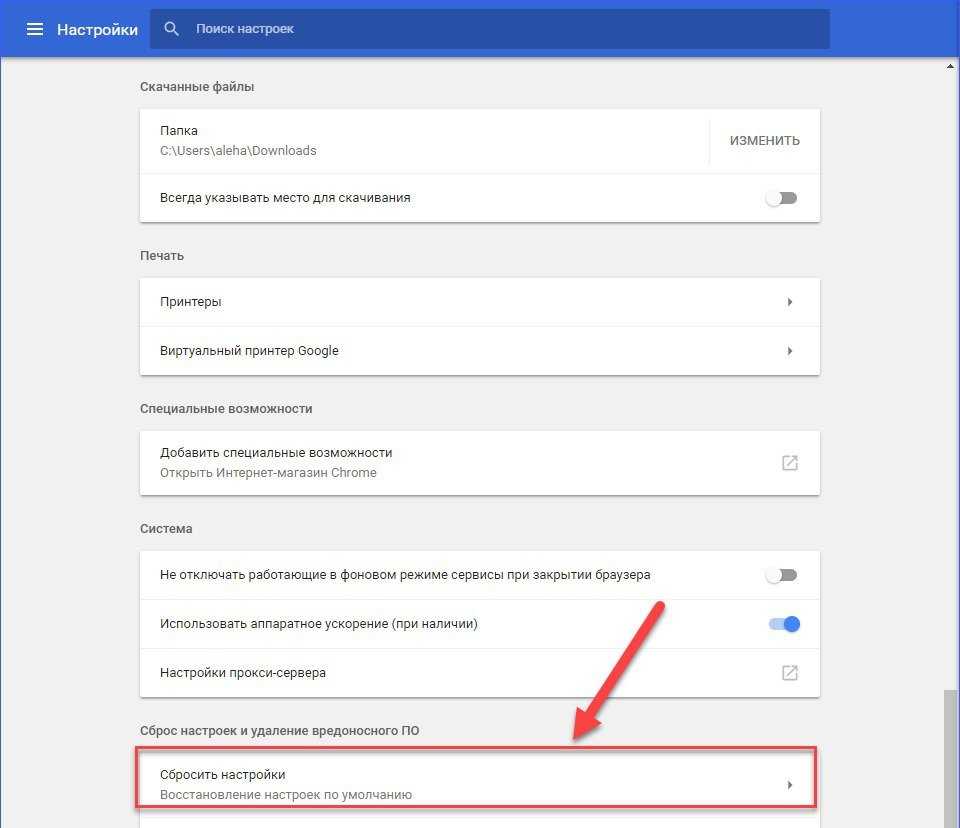
Task: Disable Использовать аппаратное ускорение switch
Action: [x=784, y=624]
